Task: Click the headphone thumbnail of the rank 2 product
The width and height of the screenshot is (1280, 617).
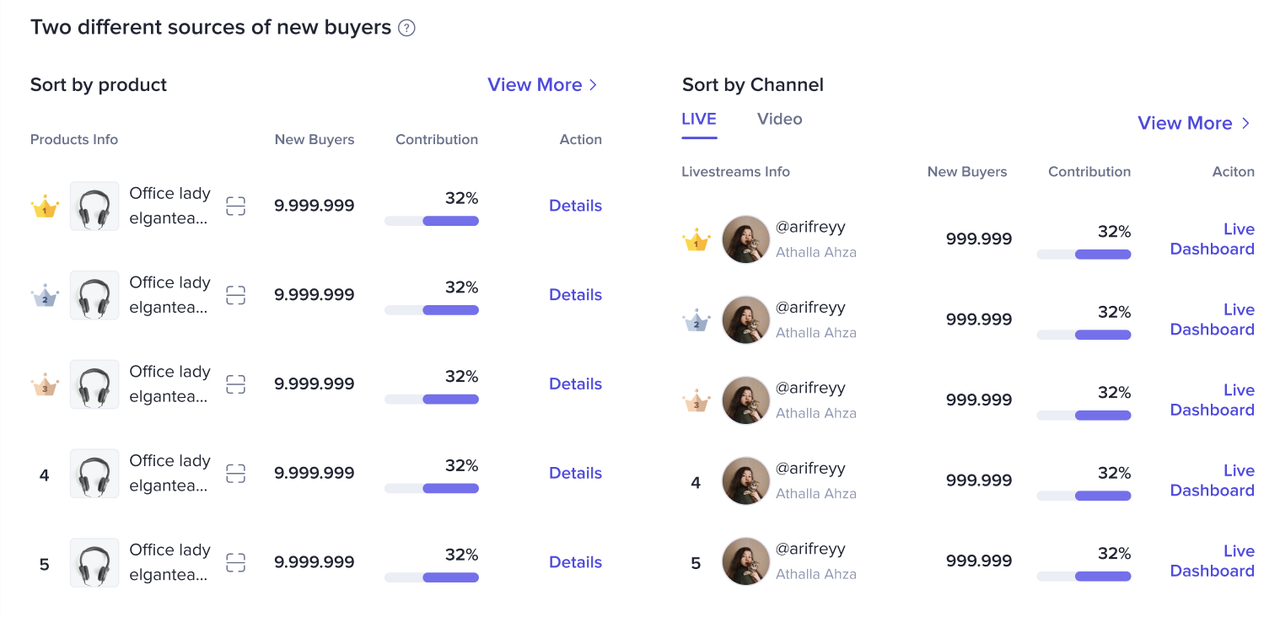Action: [95, 295]
